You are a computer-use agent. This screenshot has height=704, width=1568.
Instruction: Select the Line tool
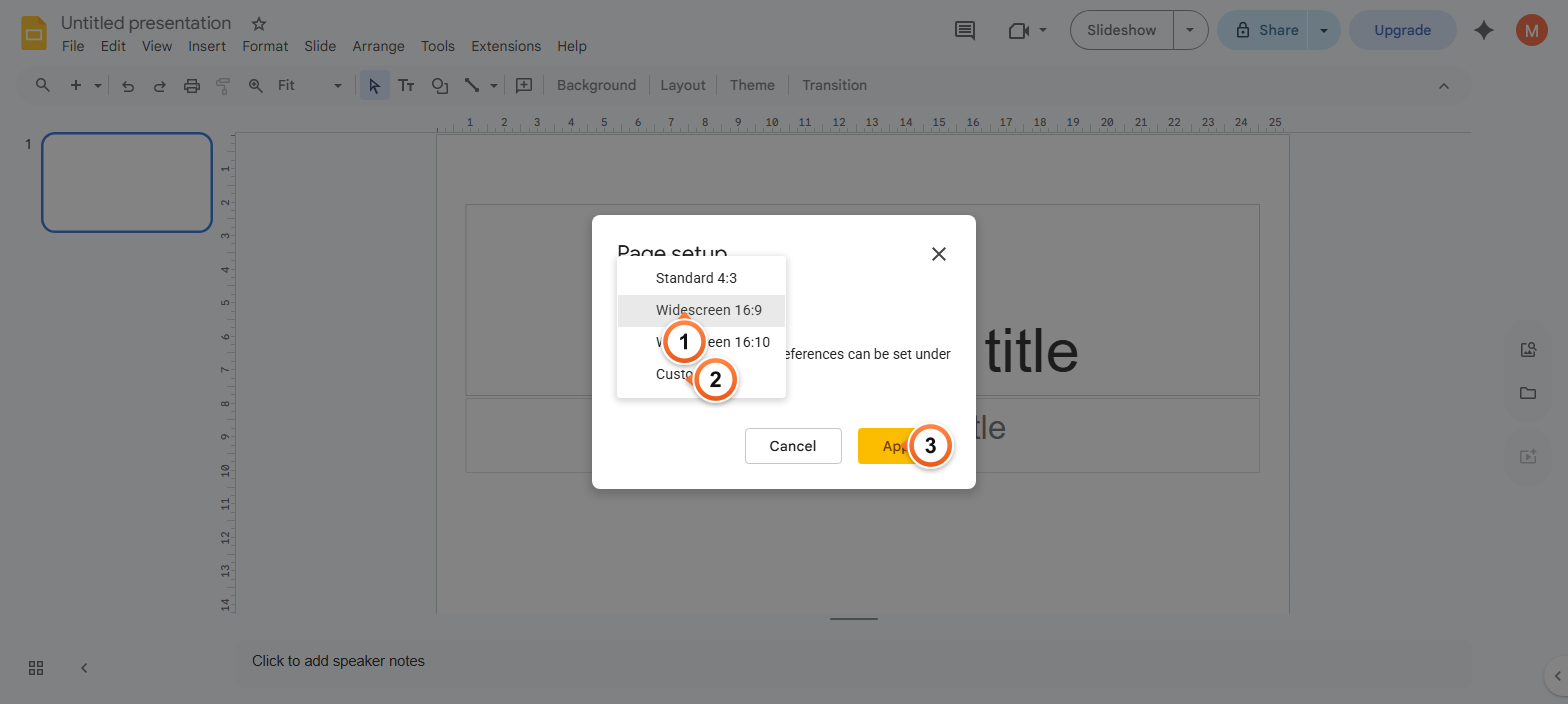click(x=472, y=86)
